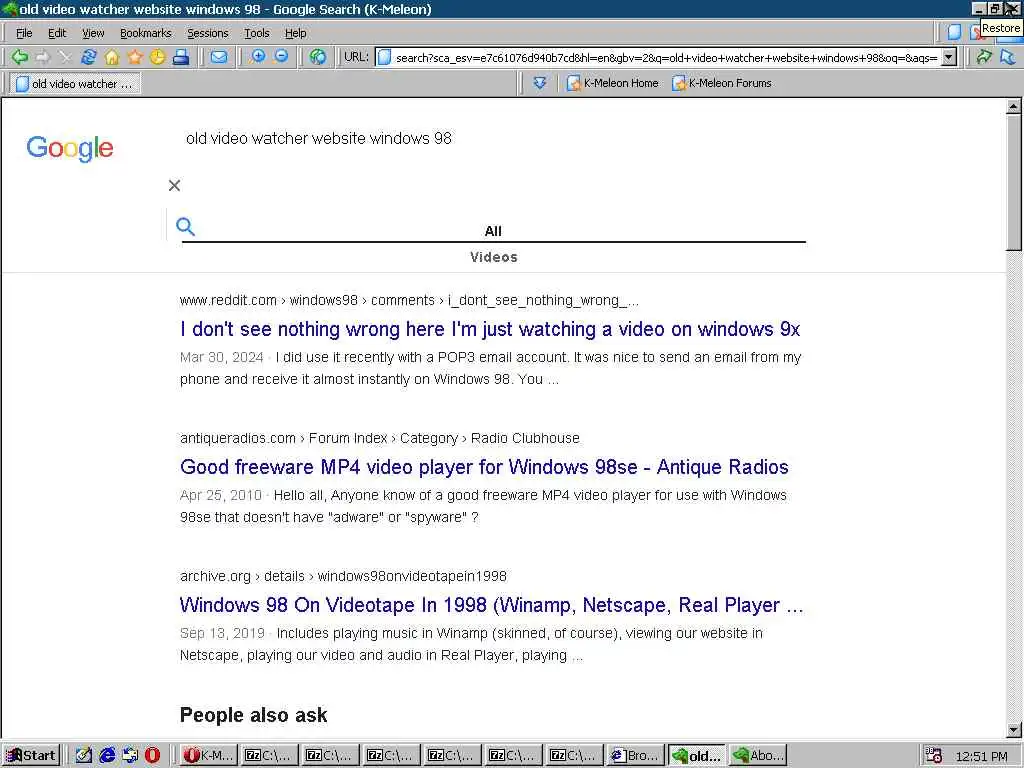Open the Help menu
1024x768 pixels.
click(x=295, y=33)
